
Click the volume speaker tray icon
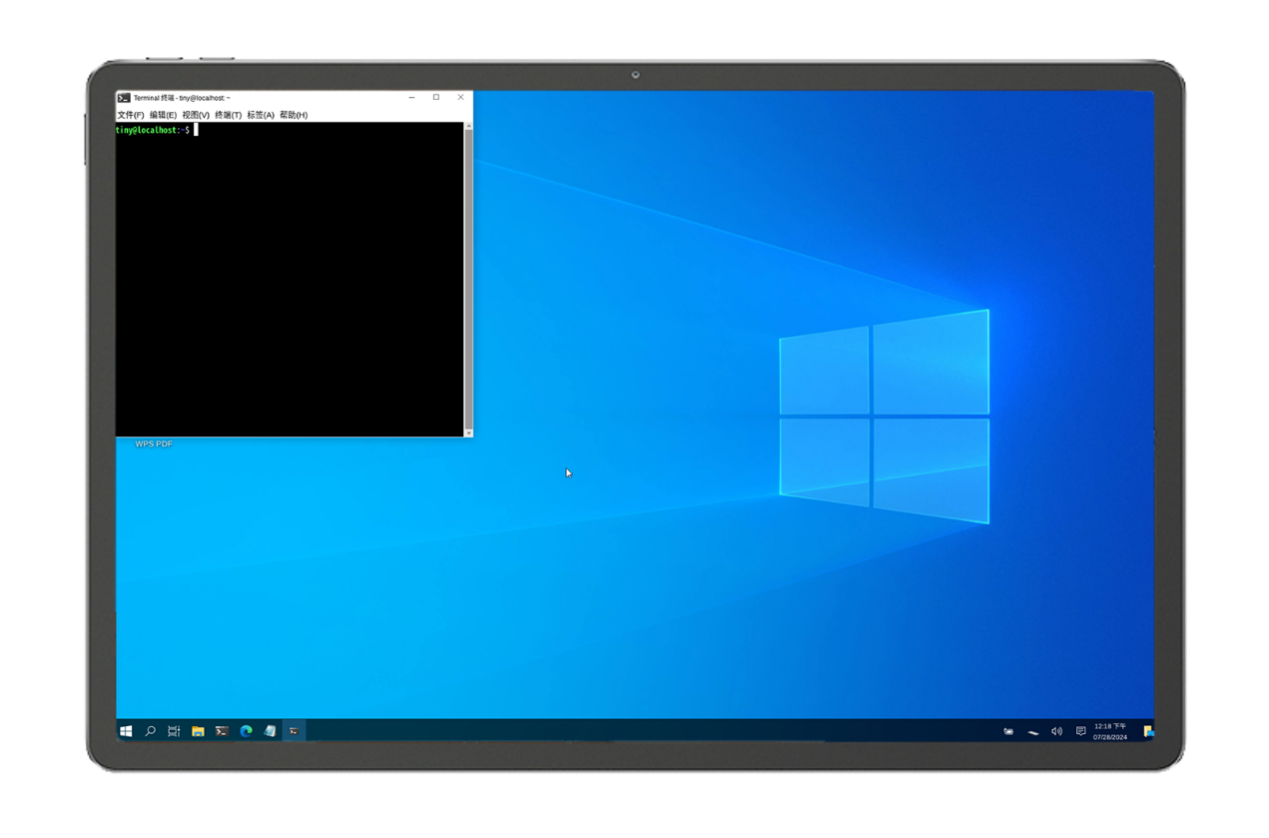[x=1057, y=731]
